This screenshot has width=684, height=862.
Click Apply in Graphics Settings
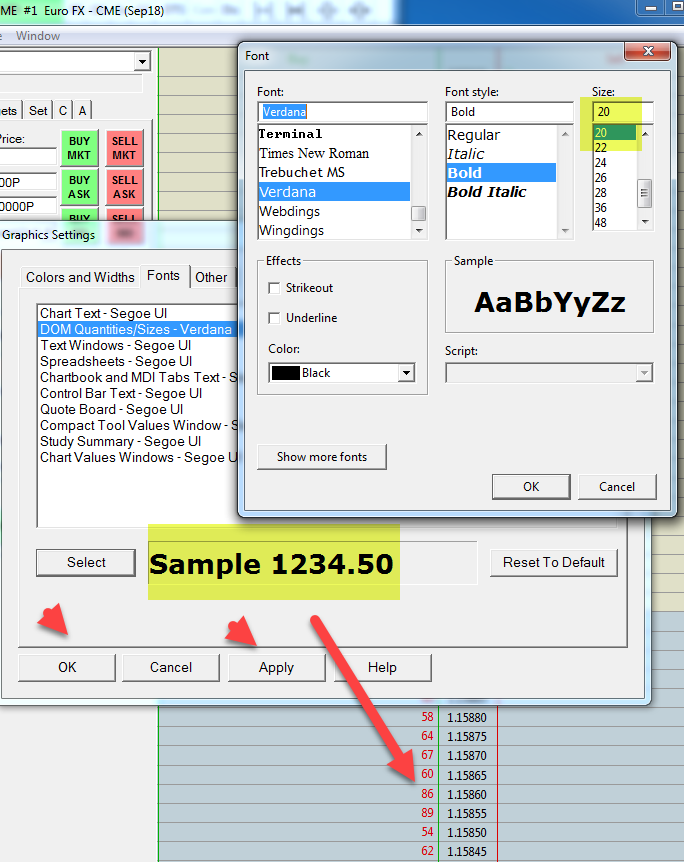coord(277,667)
